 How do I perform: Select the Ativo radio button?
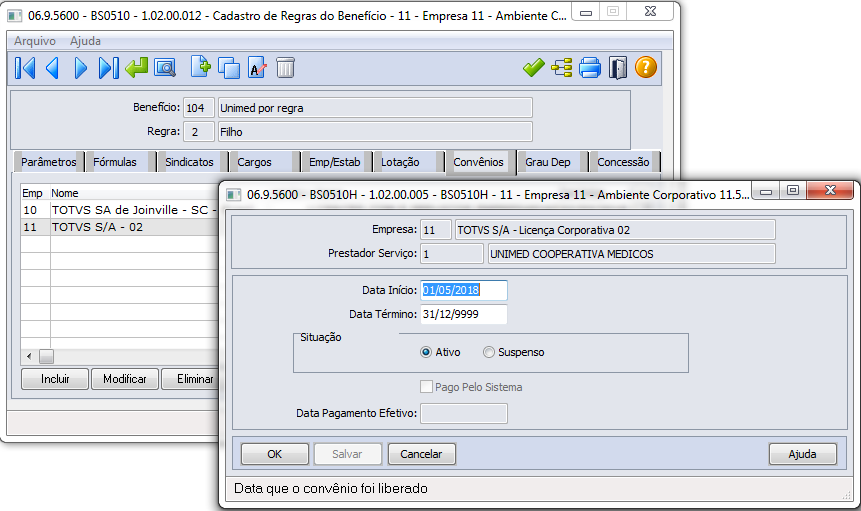click(426, 352)
